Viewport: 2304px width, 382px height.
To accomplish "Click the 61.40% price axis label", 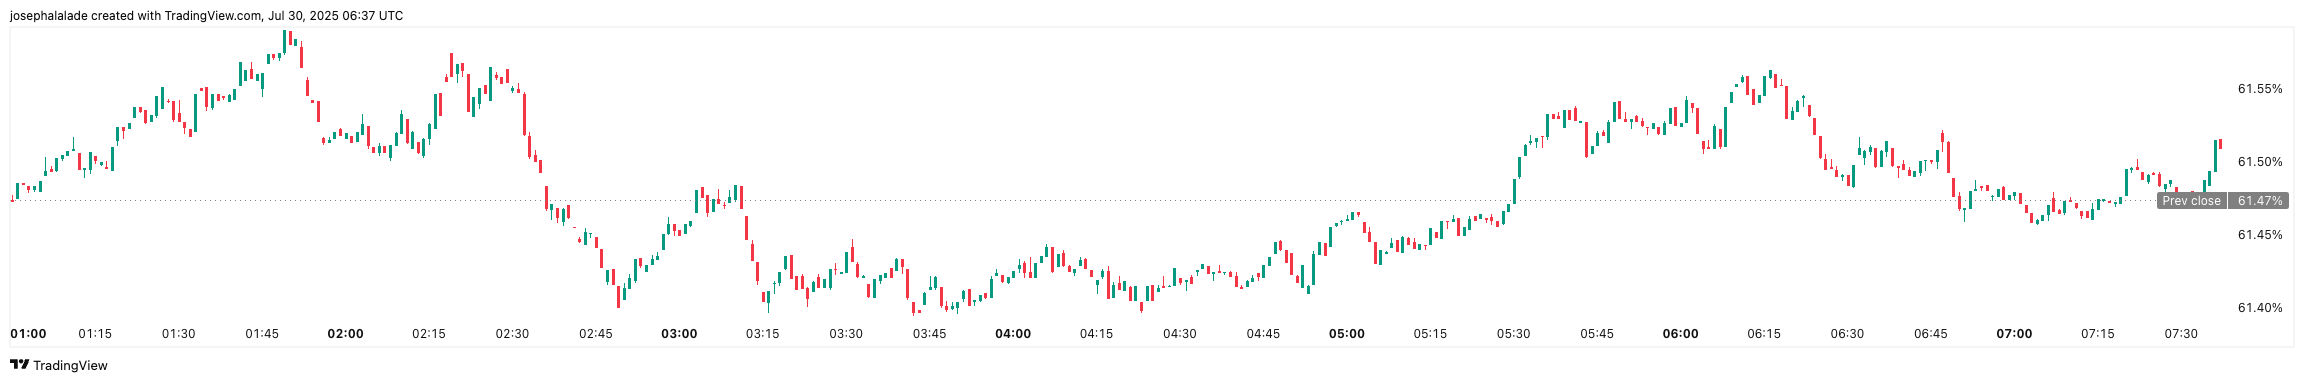I will click(x=2260, y=308).
